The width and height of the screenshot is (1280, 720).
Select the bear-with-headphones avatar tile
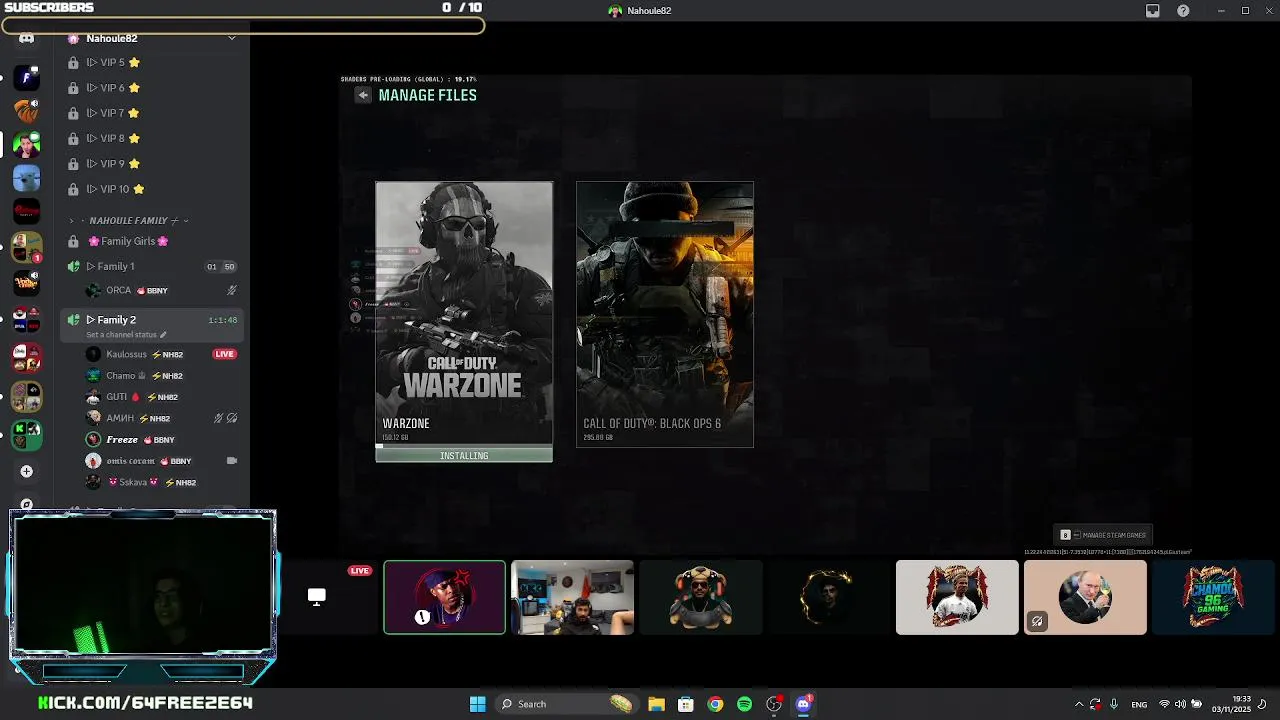(x=700, y=597)
